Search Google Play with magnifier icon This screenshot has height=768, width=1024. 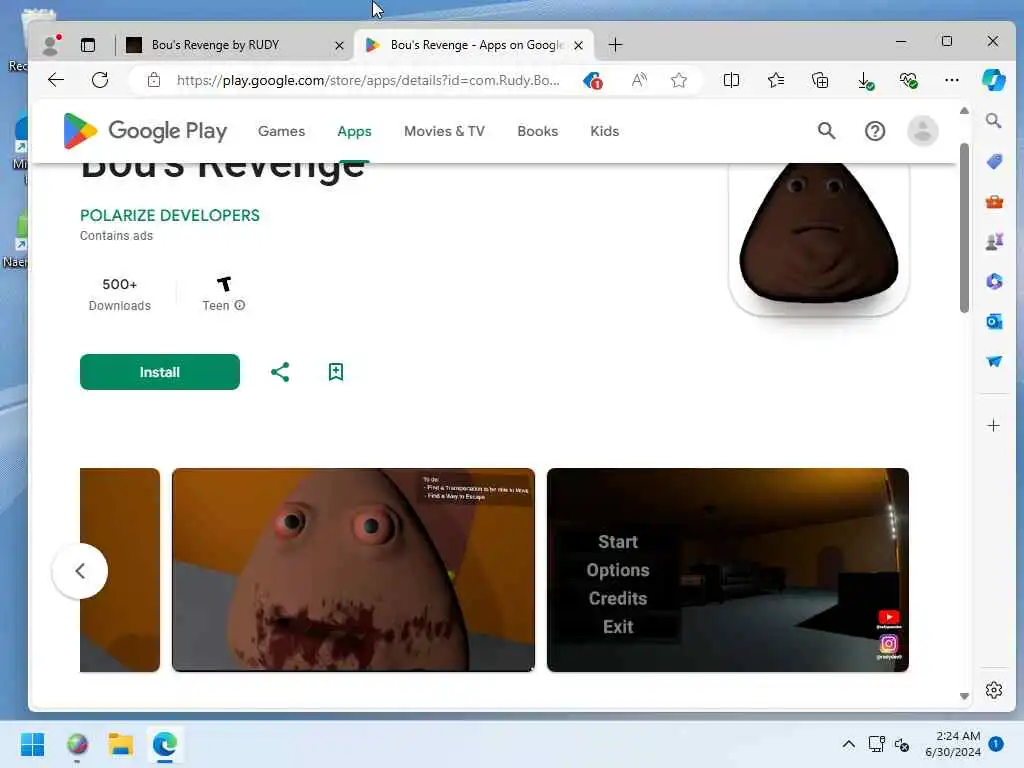827,131
